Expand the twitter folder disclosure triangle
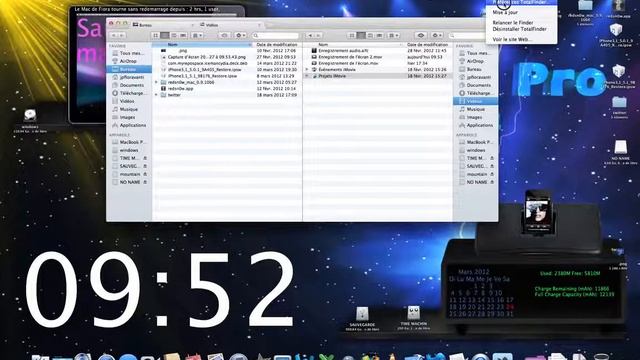 [156, 95]
